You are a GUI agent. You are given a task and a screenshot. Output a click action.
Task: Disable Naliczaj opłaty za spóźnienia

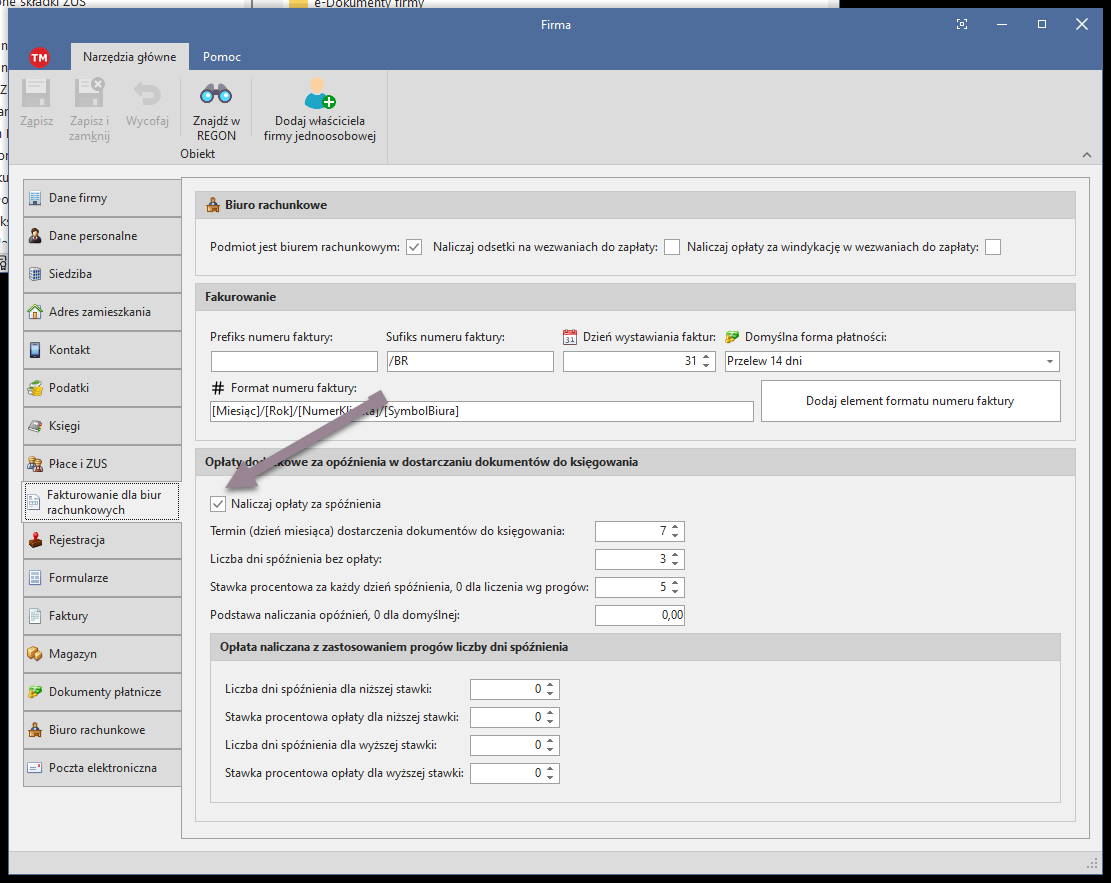219,504
